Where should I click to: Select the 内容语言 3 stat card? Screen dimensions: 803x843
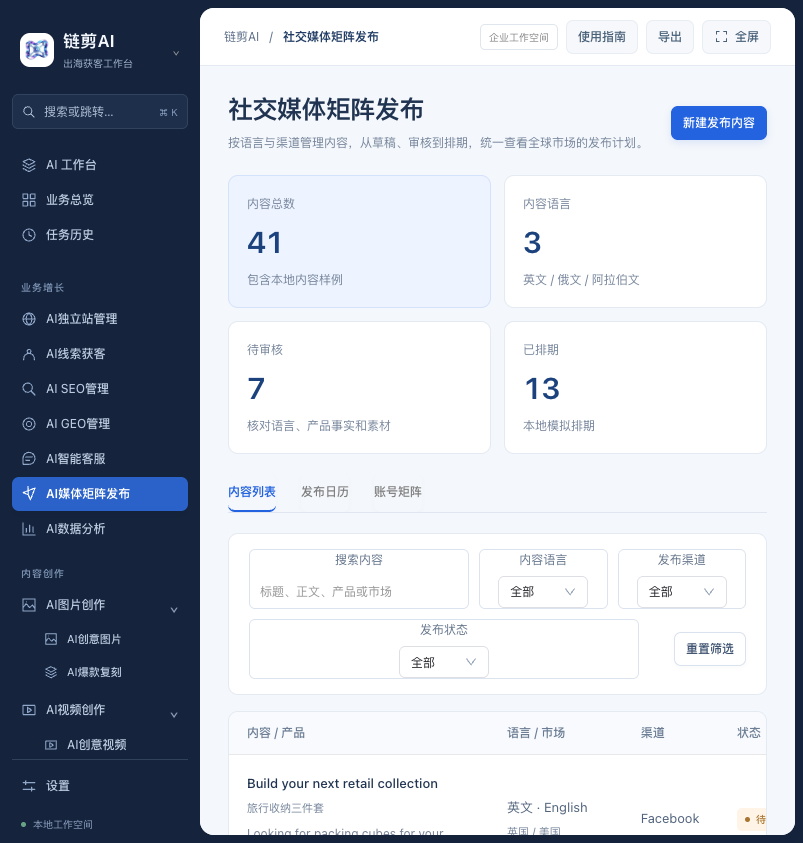[635, 241]
